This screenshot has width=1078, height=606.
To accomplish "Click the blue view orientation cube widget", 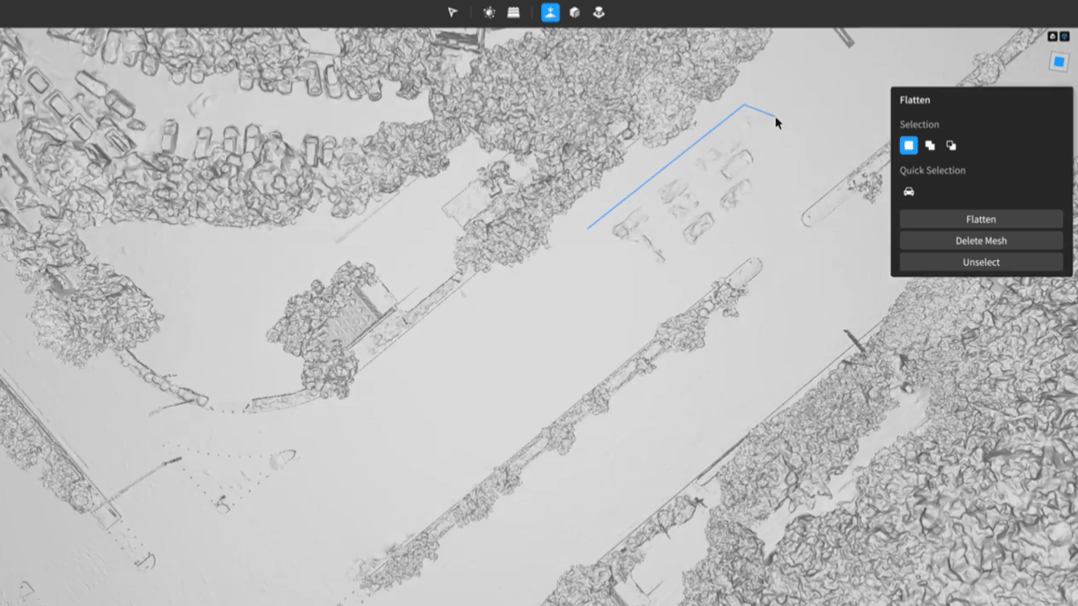I will (1059, 62).
